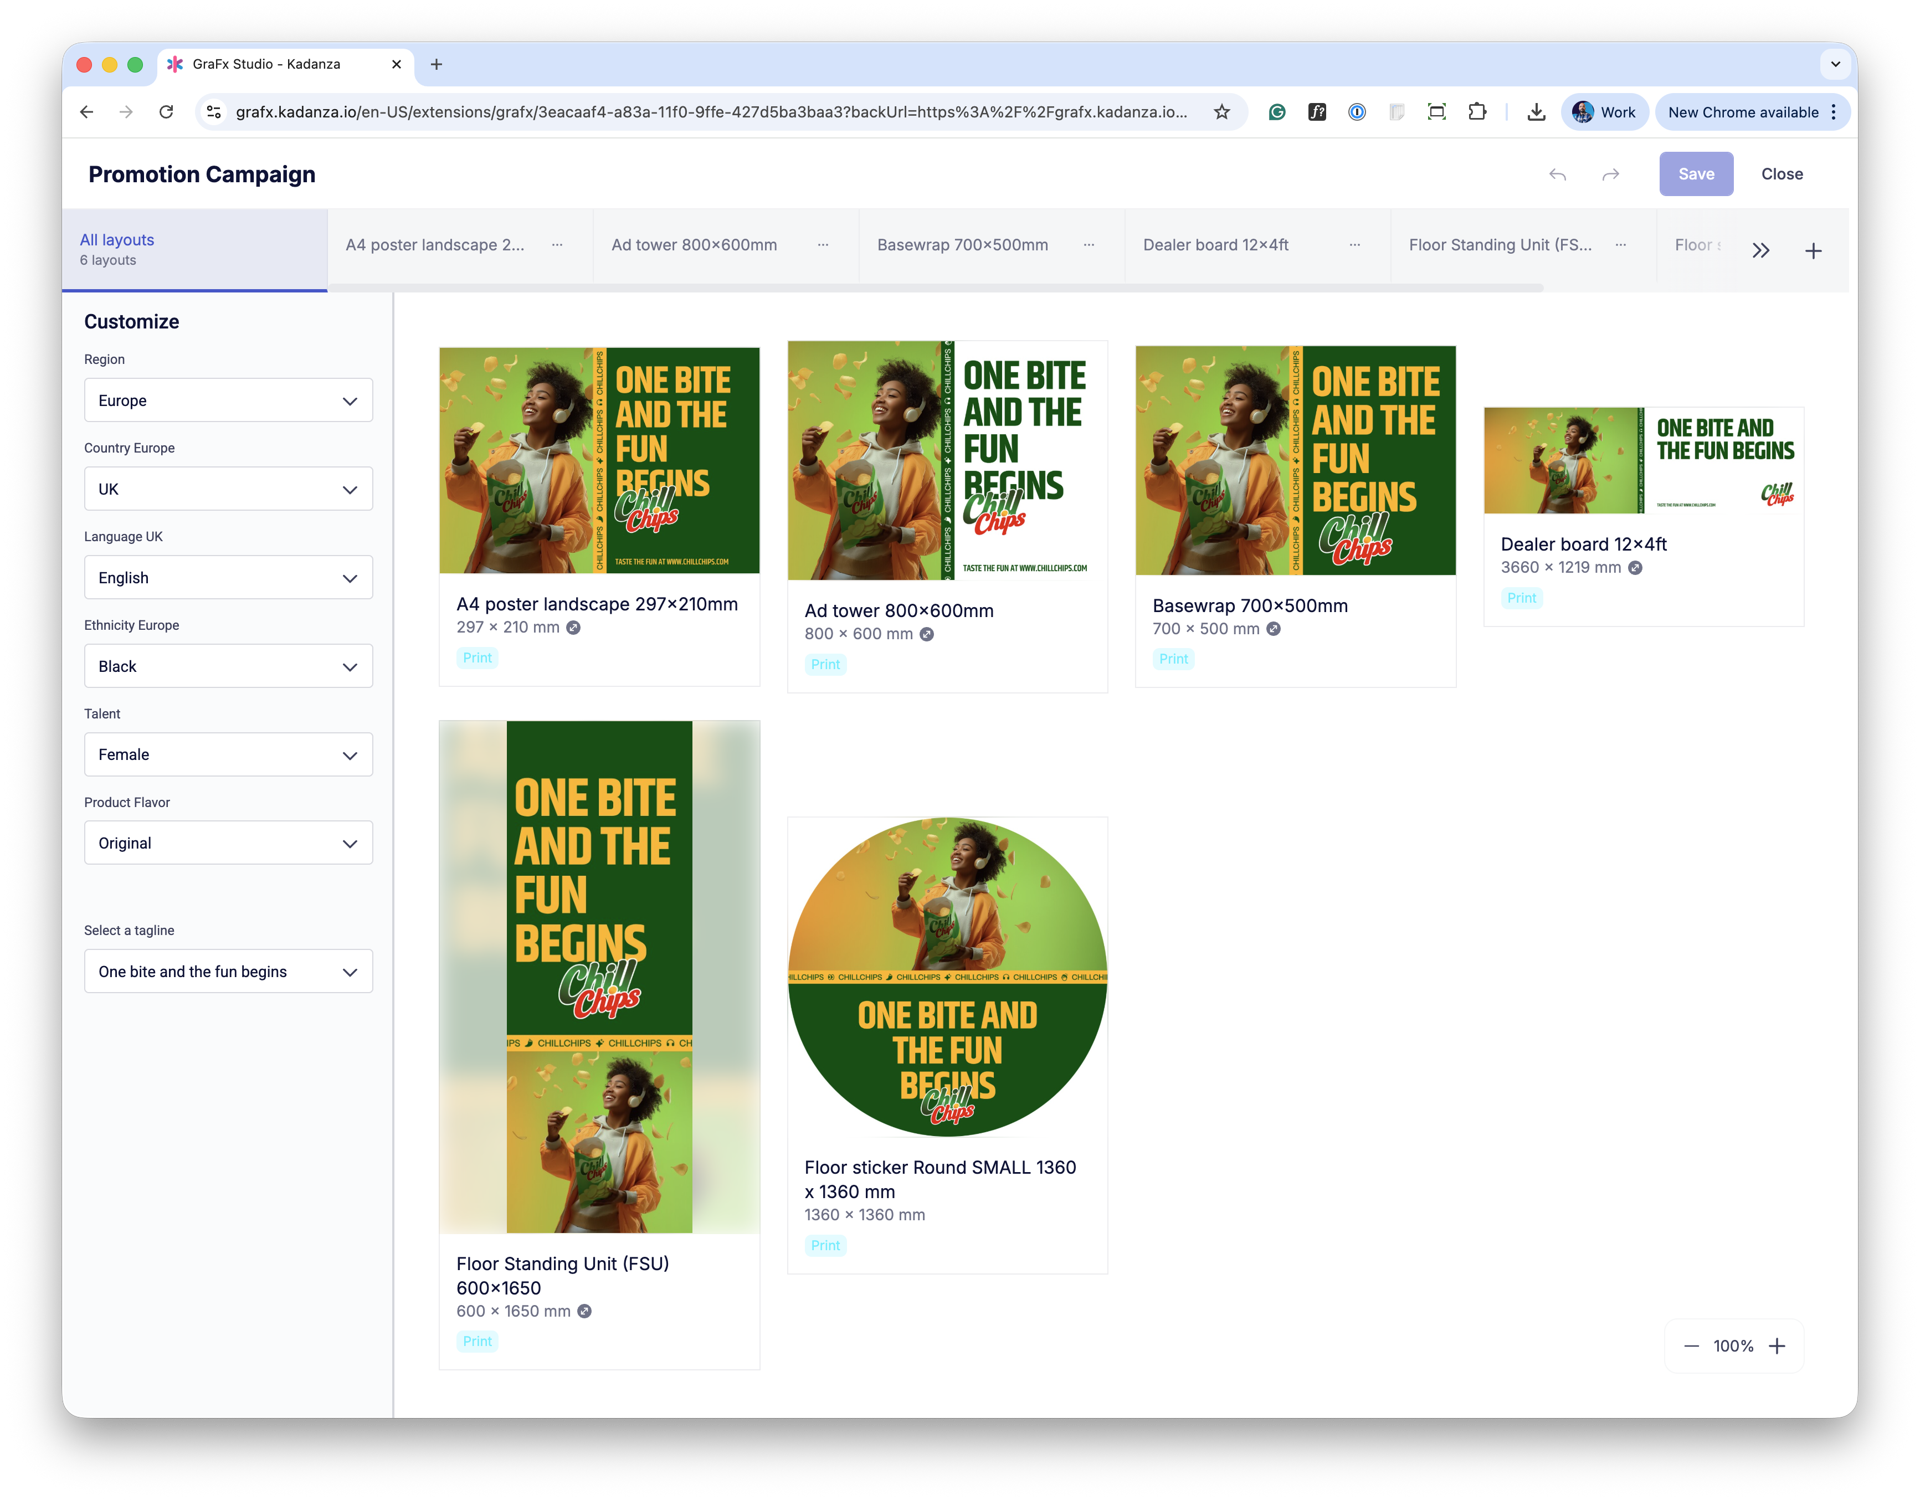Image resolution: width=1920 pixels, height=1500 pixels.
Task: Click the redo arrow icon
Action: (1610, 175)
